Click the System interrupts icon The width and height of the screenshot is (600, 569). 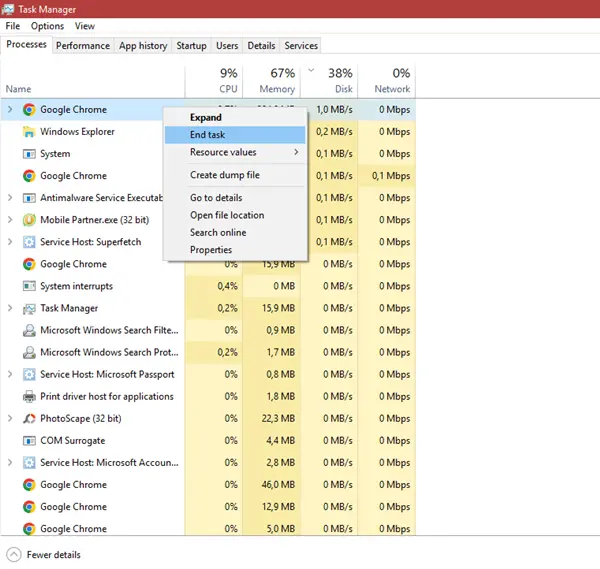pos(29,286)
